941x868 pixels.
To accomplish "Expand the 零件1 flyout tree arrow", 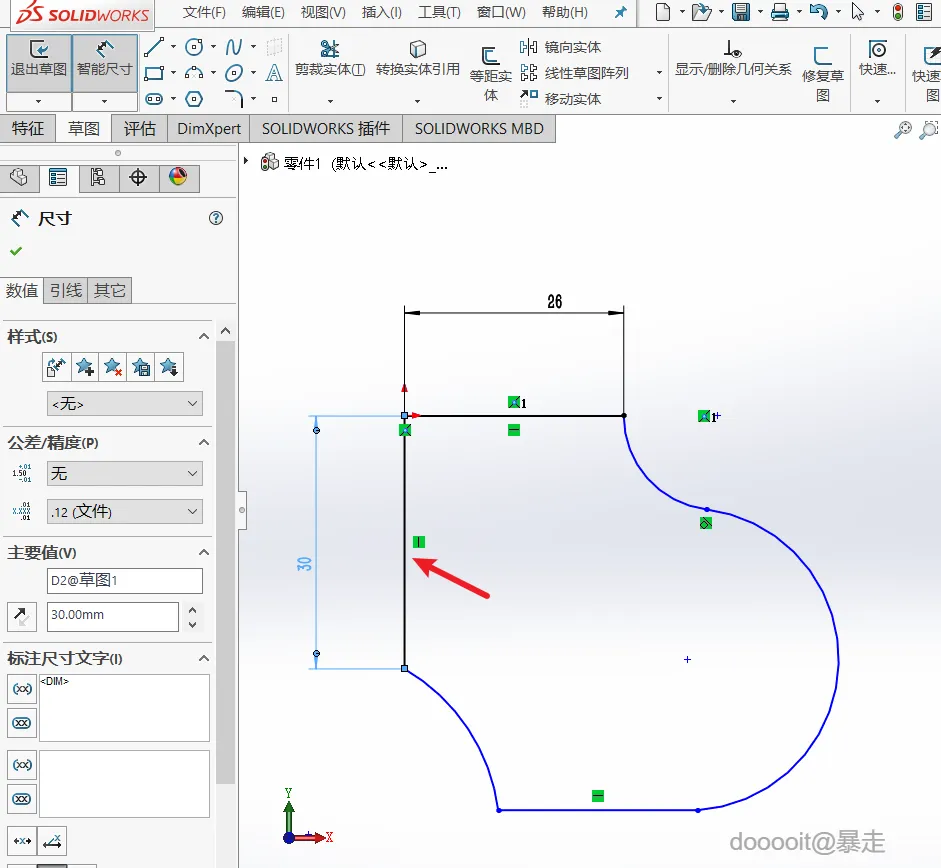I will coord(246,161).
